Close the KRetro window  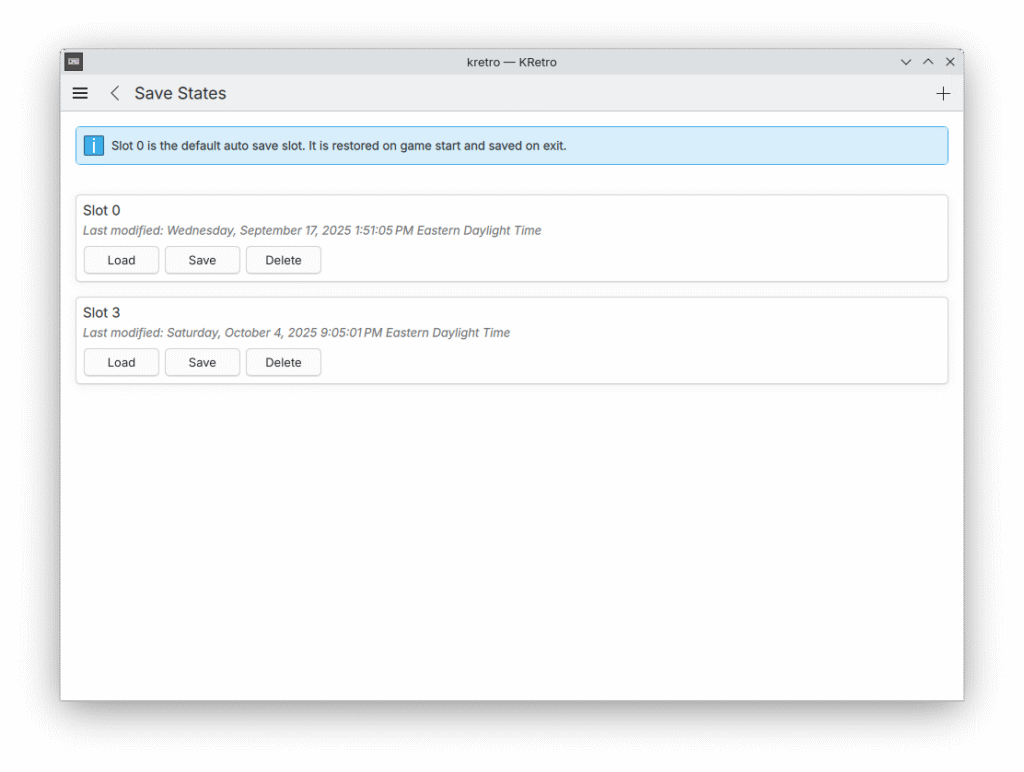point(950,62)
